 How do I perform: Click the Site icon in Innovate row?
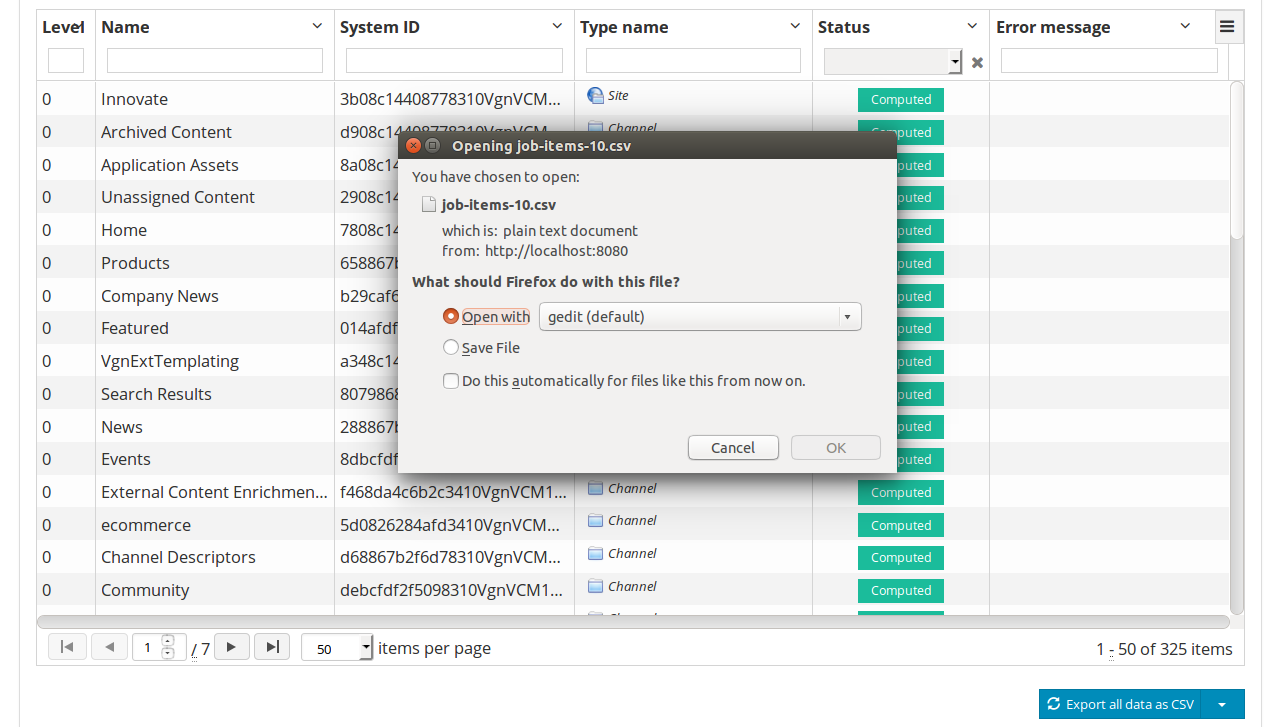tap(595, 96)
